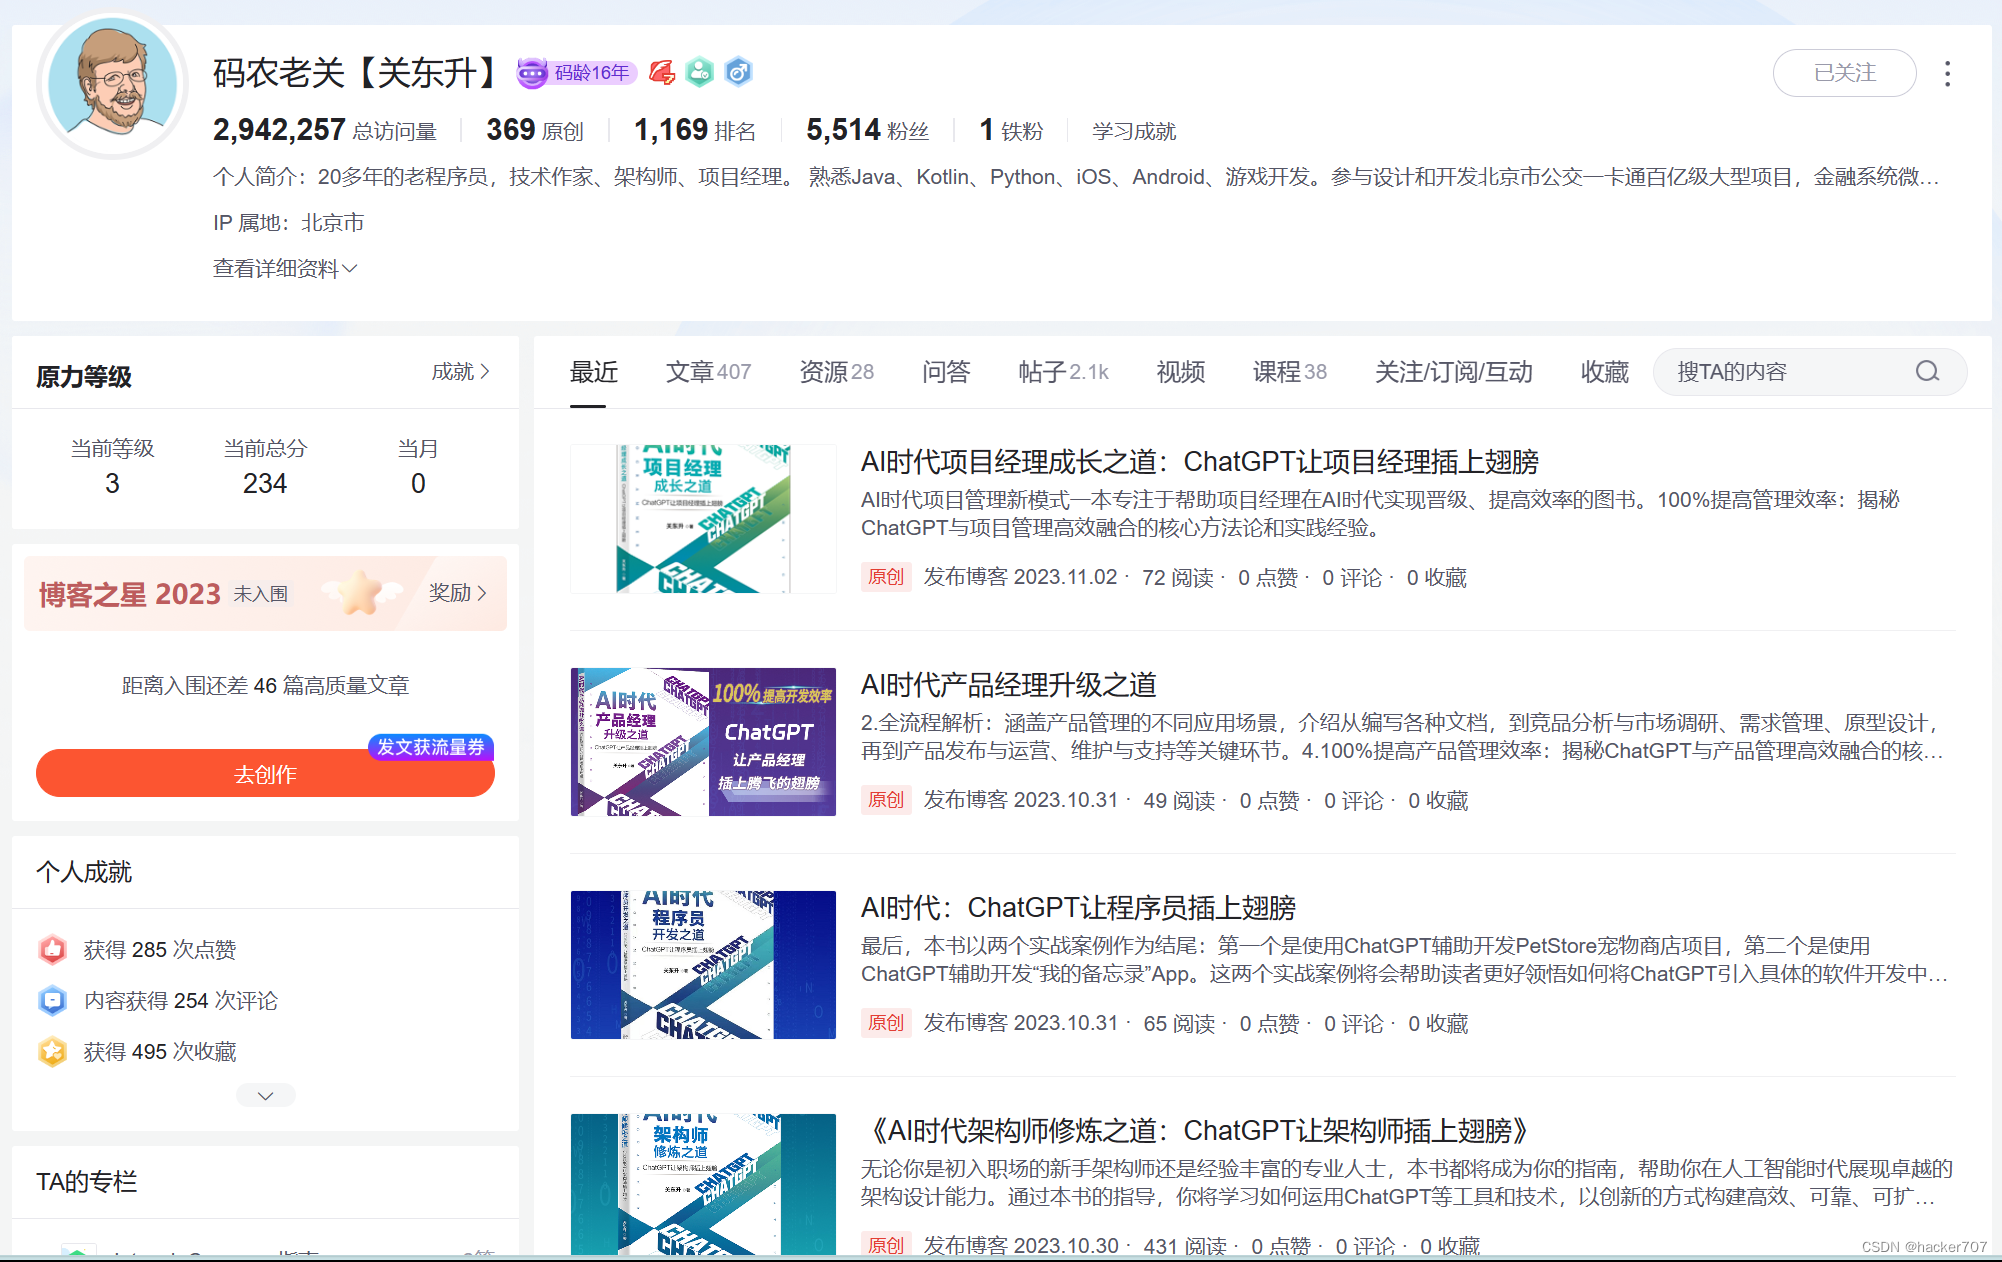Image resolution: width=2002 pixels, height=1262 pixels.
Task: Click the blue male gender badge icon
Action: [x=738, y=72]
